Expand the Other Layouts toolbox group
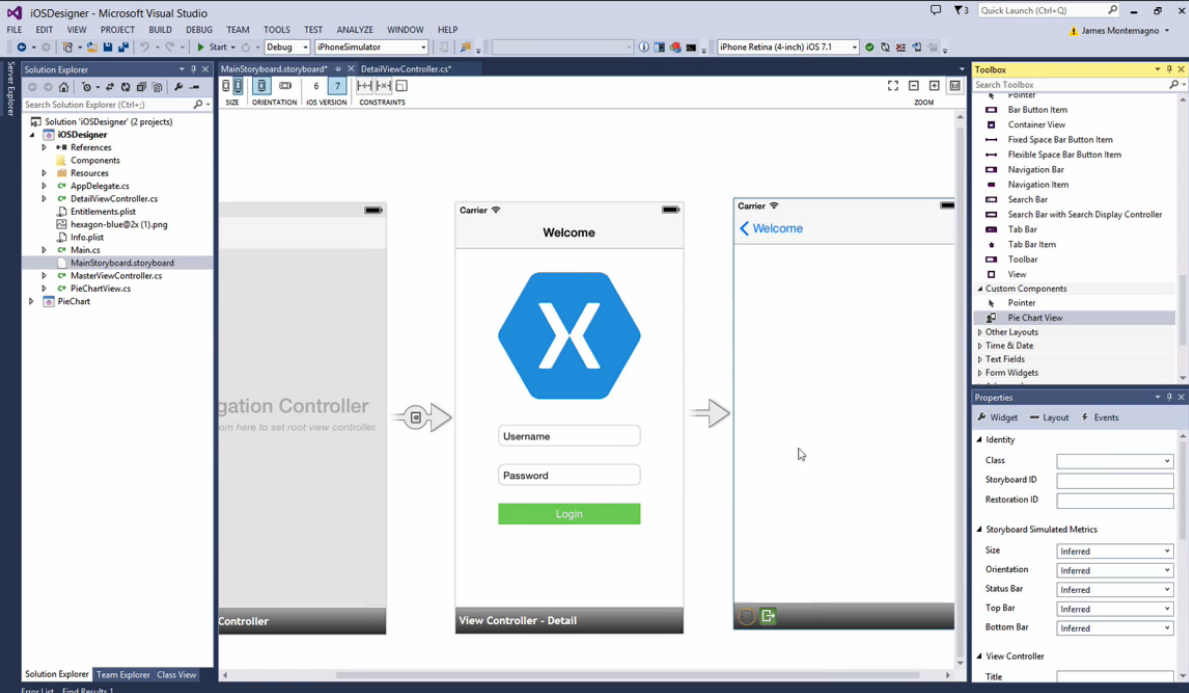This screenshot has height=693, width=1189. [x=980, y=332]
